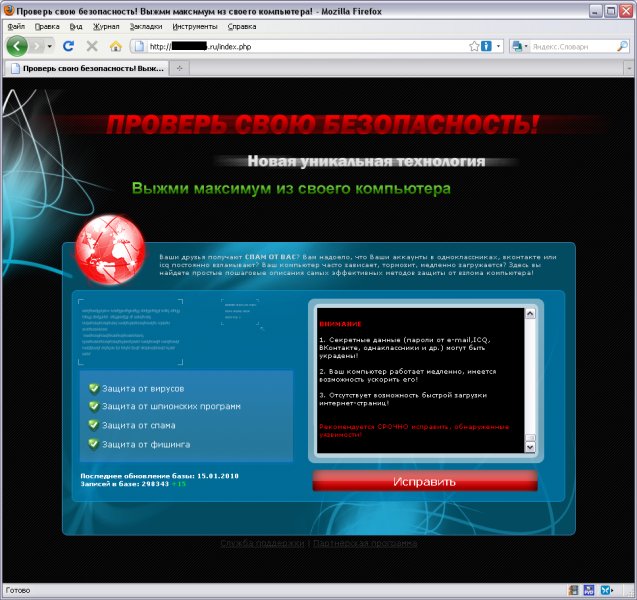Open the Файл menu
637x600 pixels.
16,26
